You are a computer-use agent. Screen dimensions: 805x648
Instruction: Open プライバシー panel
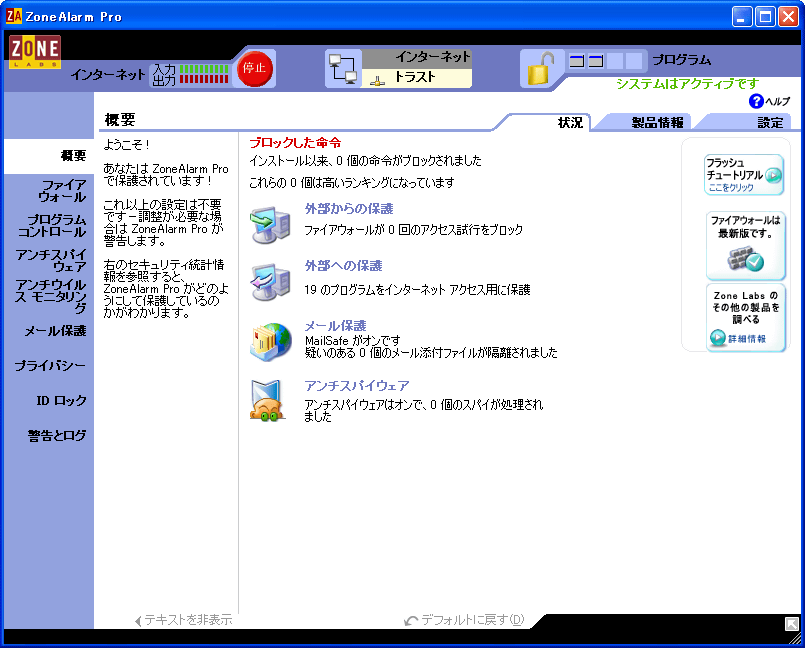pyautogui.click(x=50, y=366)
